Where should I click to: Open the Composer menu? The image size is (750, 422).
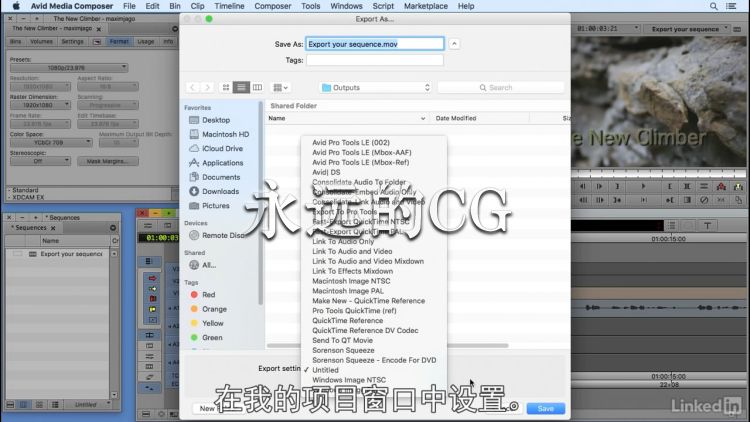click(273, 6)
